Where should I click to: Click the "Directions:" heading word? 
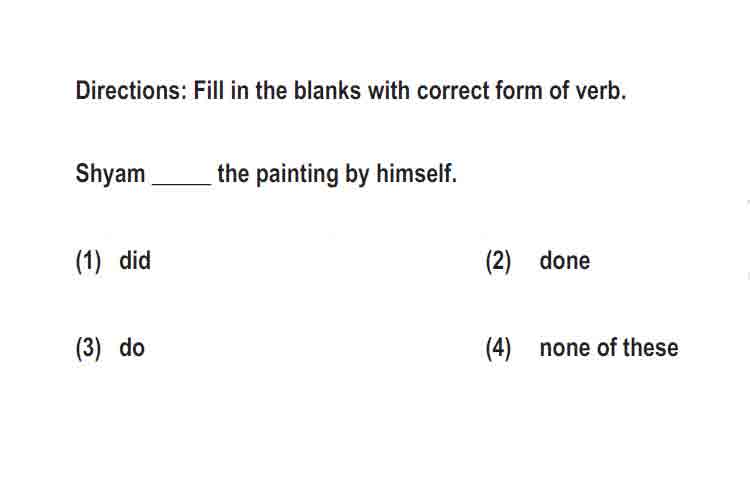(x=131, y=91)
